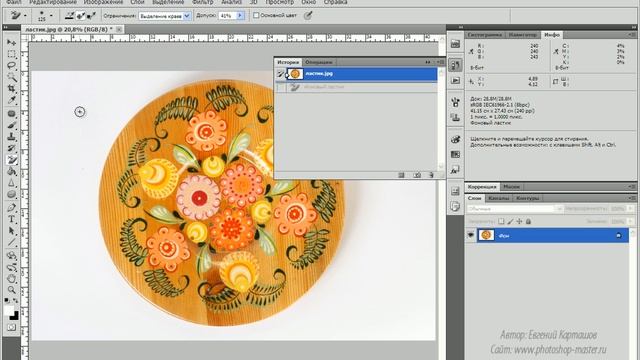640x360 pixels.
Task: Select the Move tool
Action: [11, 42]
